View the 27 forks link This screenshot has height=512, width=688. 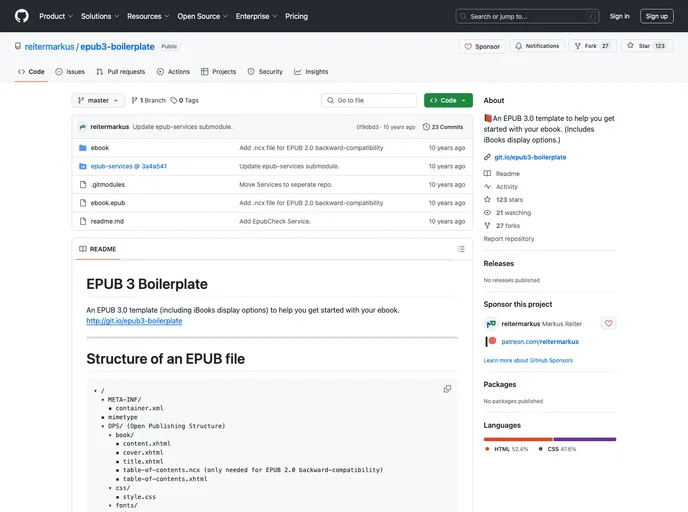tap(502, 226)
